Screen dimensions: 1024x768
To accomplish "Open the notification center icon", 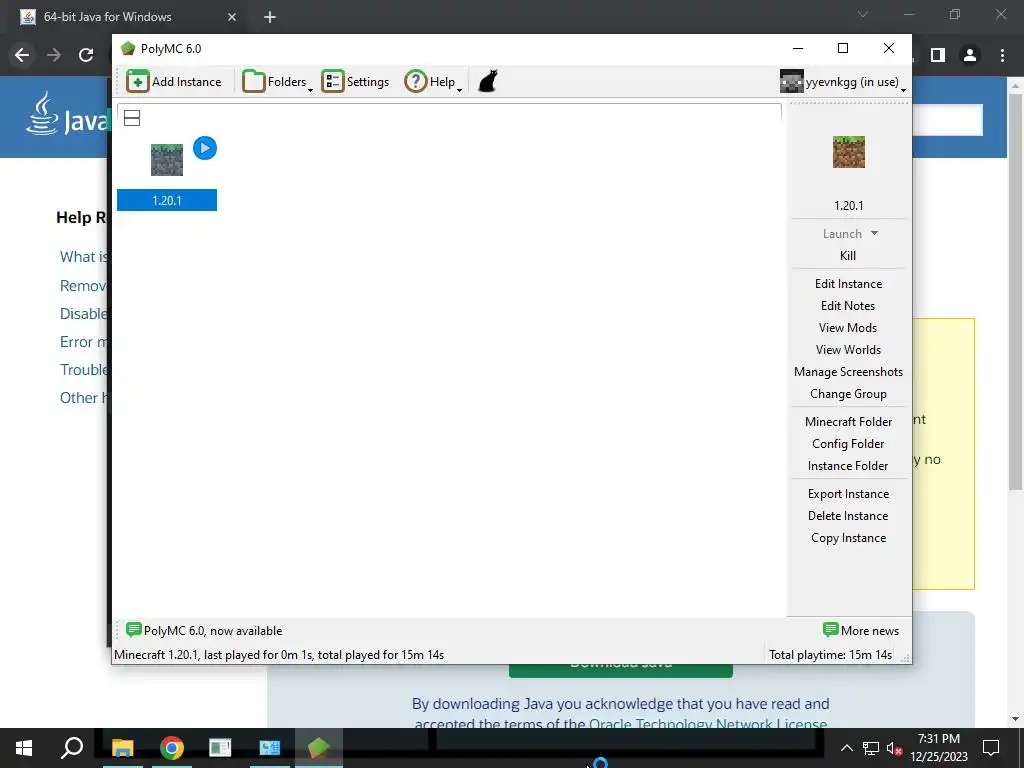I will (991, 748).
